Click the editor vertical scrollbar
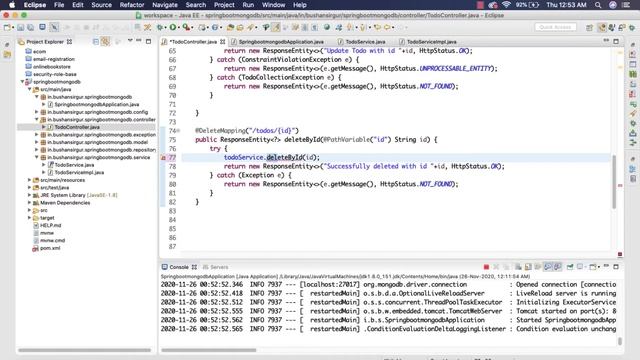640x360 pixels. click(x=614, y=182)
